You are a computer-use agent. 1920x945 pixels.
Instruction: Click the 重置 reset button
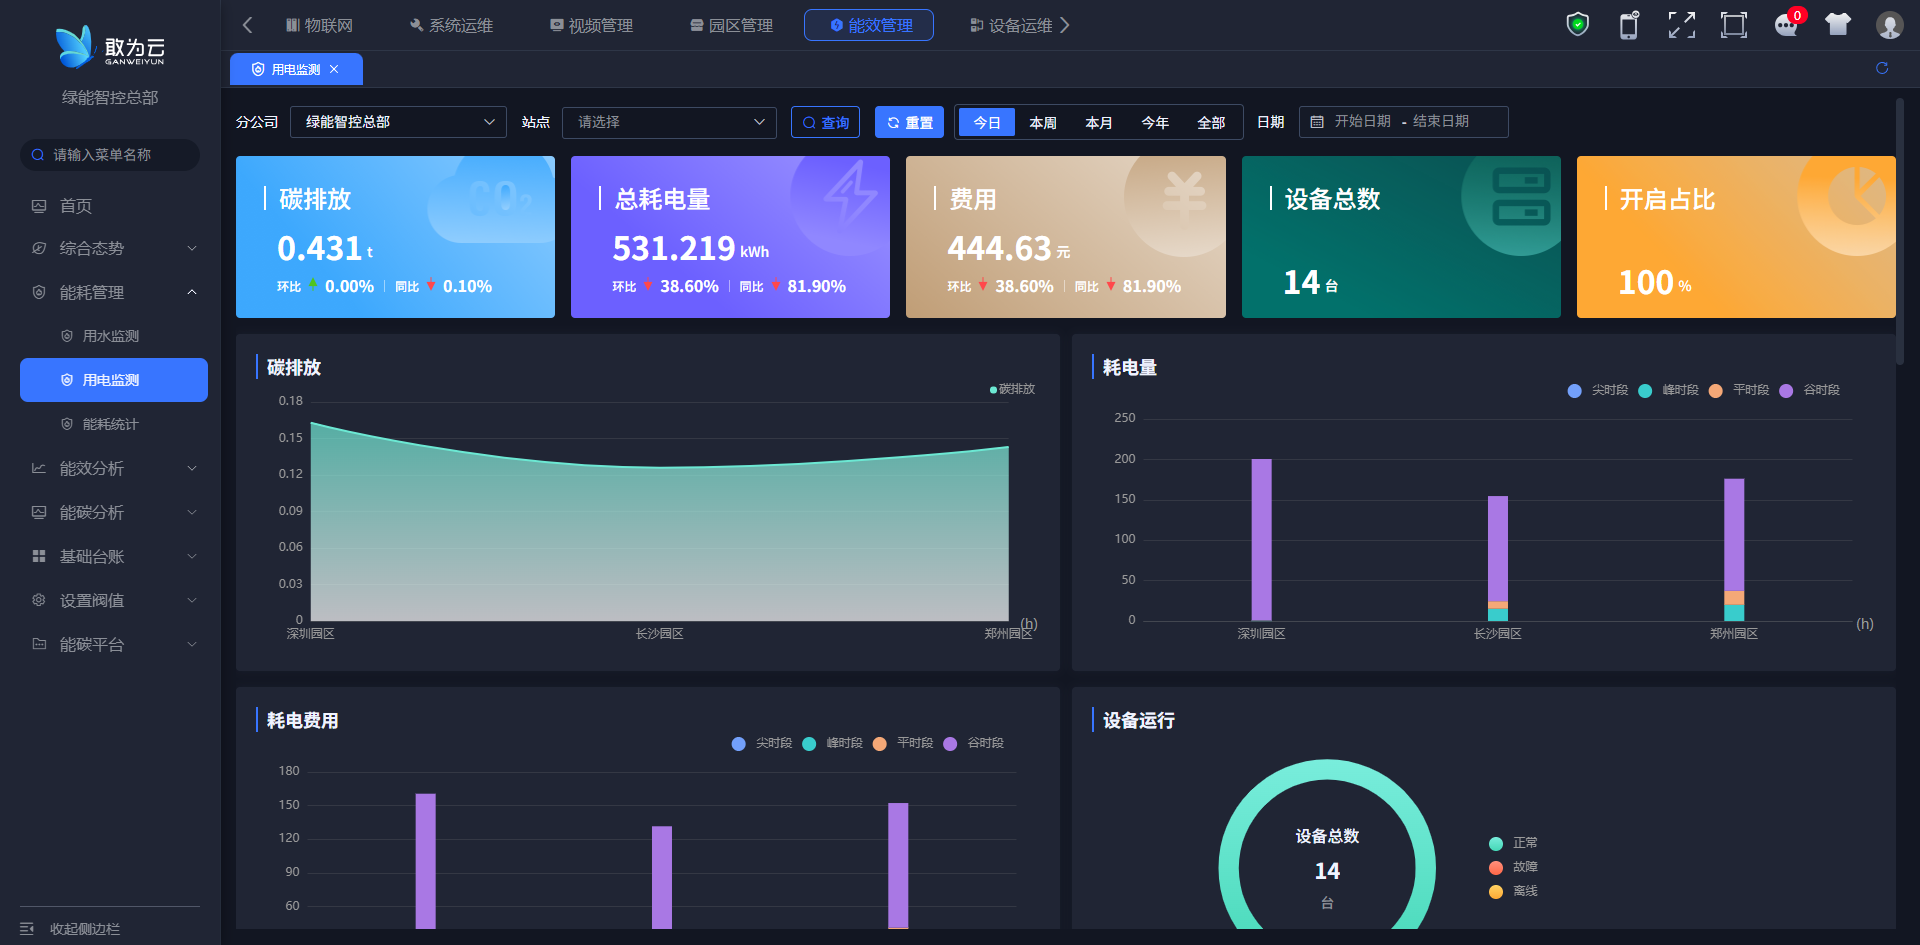tap(909, 122)
